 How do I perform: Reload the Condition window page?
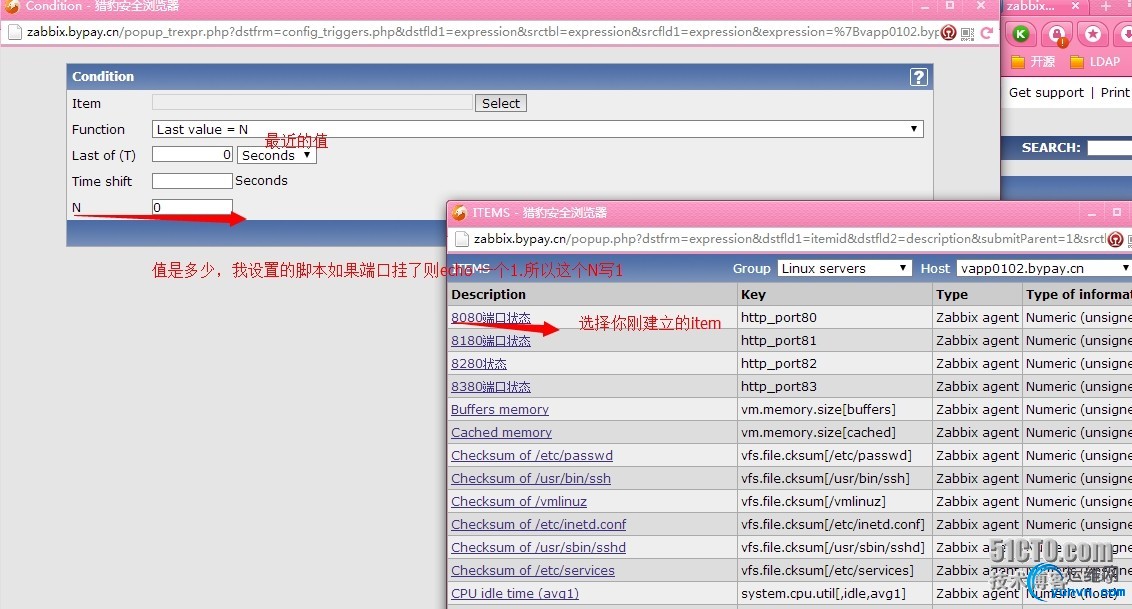[x=987, y=32]
